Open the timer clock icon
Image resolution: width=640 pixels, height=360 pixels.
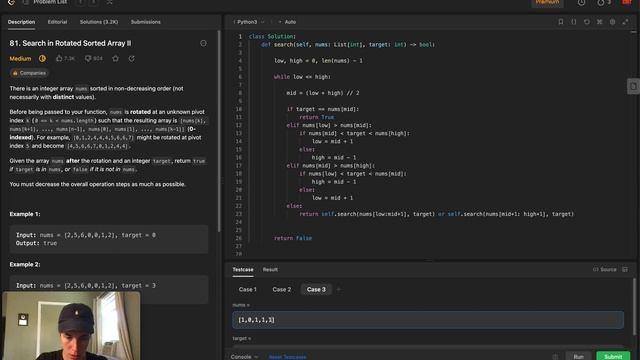click(581, 3)
